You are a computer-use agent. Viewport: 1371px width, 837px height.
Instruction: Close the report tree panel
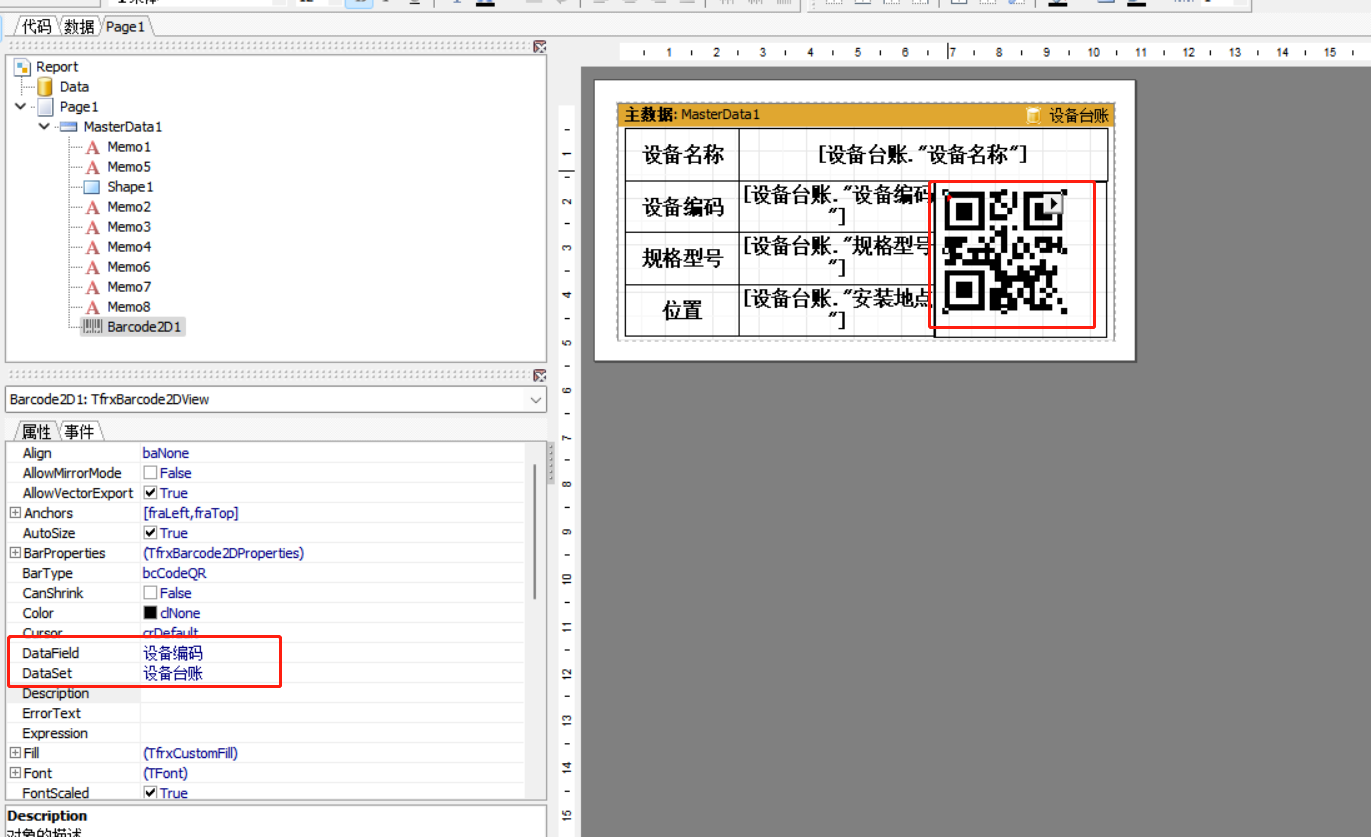[x=540, y=46]
